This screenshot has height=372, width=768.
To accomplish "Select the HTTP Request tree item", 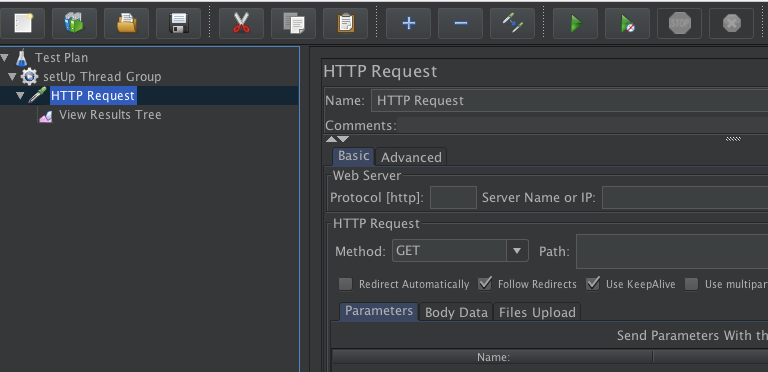I will pyautogui.click(x=93, y=95).
